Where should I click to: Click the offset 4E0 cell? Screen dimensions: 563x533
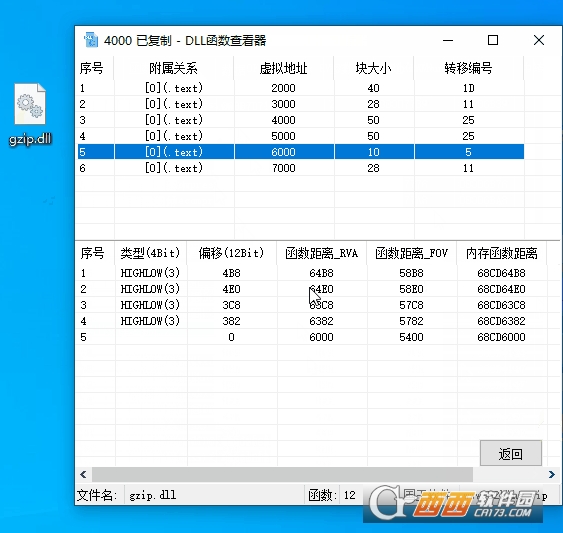click(231, 289)
